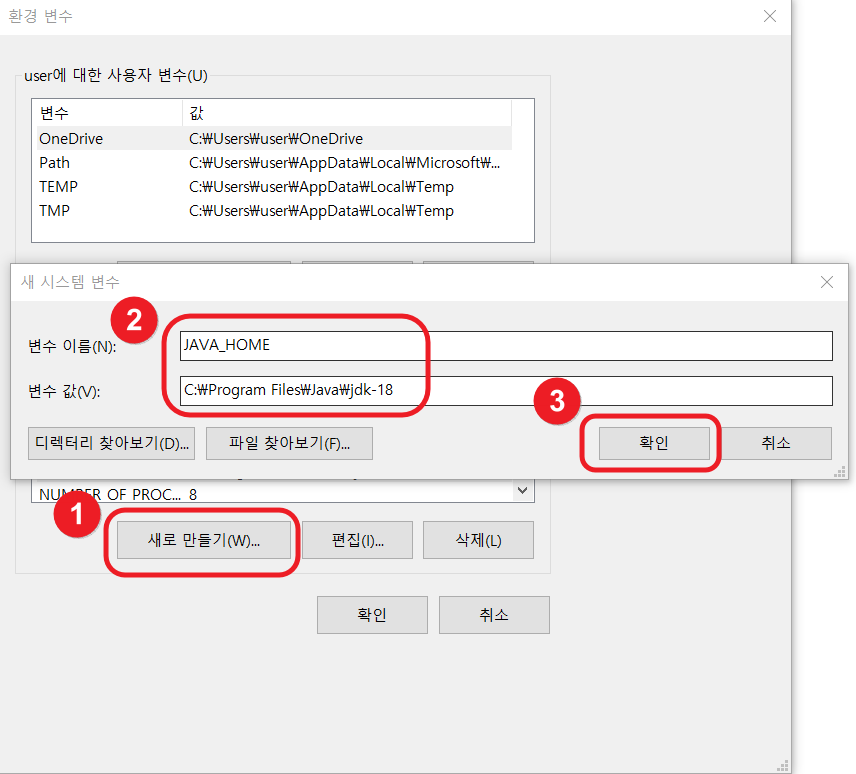Click the bottom 취소 button of 환경 변수
Image resolution: width=856 pixels, height=774 pixels.
494,615
